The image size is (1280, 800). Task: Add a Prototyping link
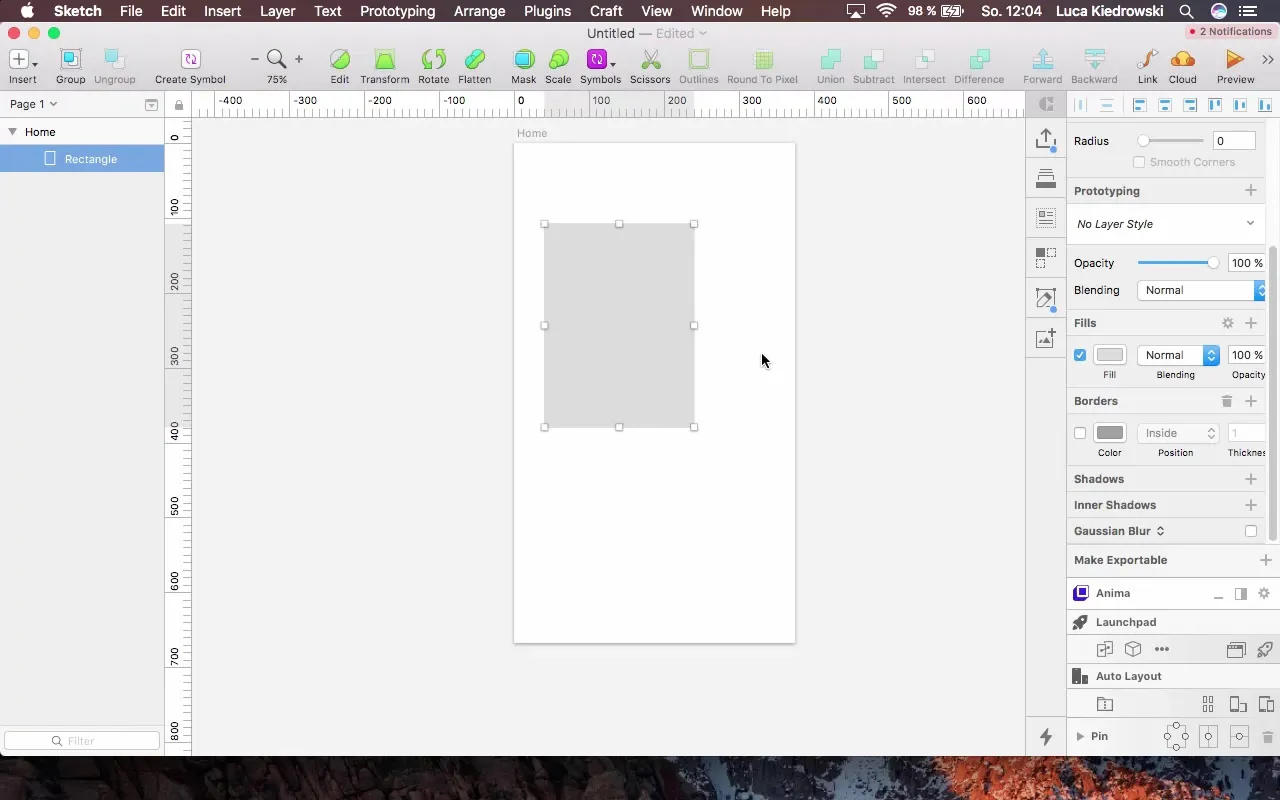click(x=1251, y=190)
